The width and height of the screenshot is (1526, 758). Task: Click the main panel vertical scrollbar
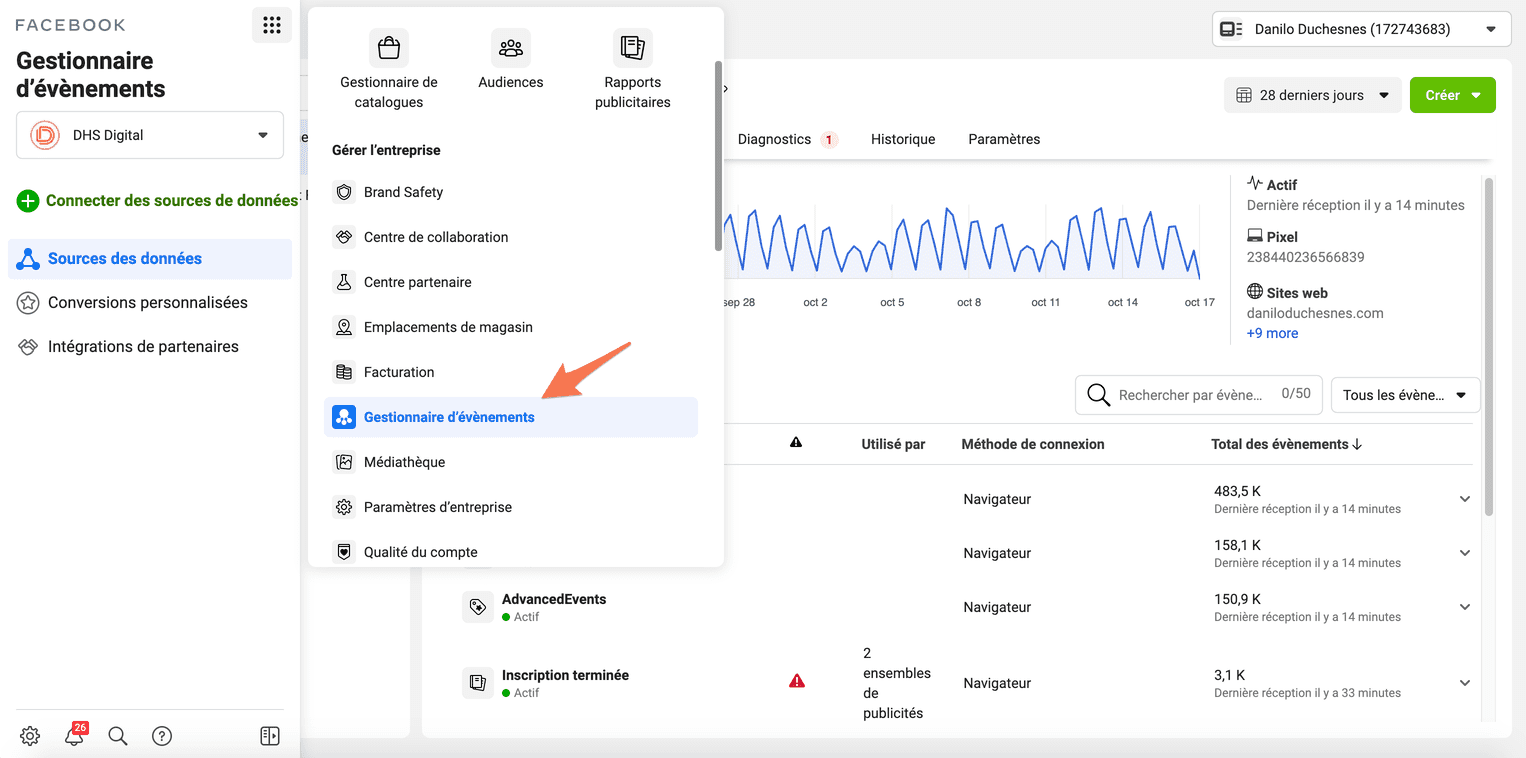1488,346
